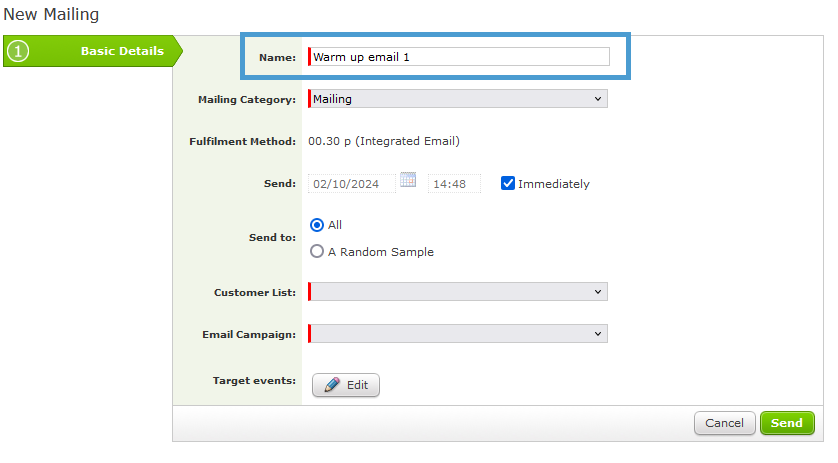Tick the Immediately checkbox
838x463 pixels.
[x=508, y=183]
